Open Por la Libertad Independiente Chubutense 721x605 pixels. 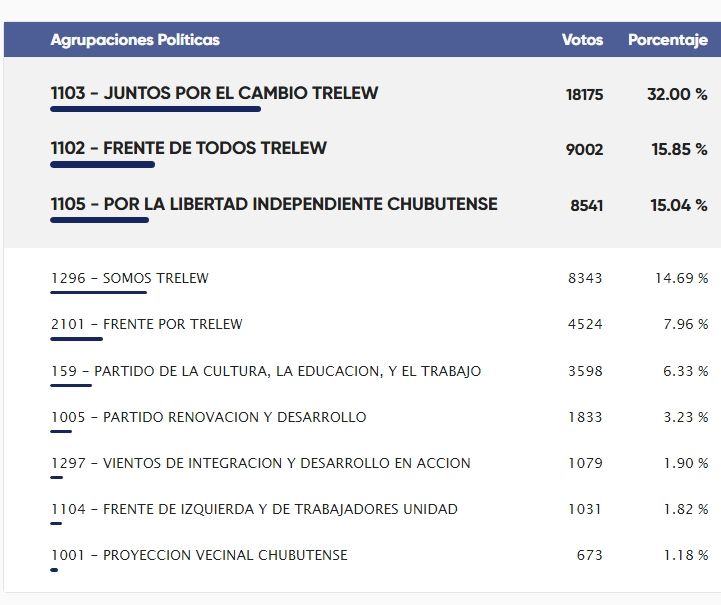pos(273,204)
